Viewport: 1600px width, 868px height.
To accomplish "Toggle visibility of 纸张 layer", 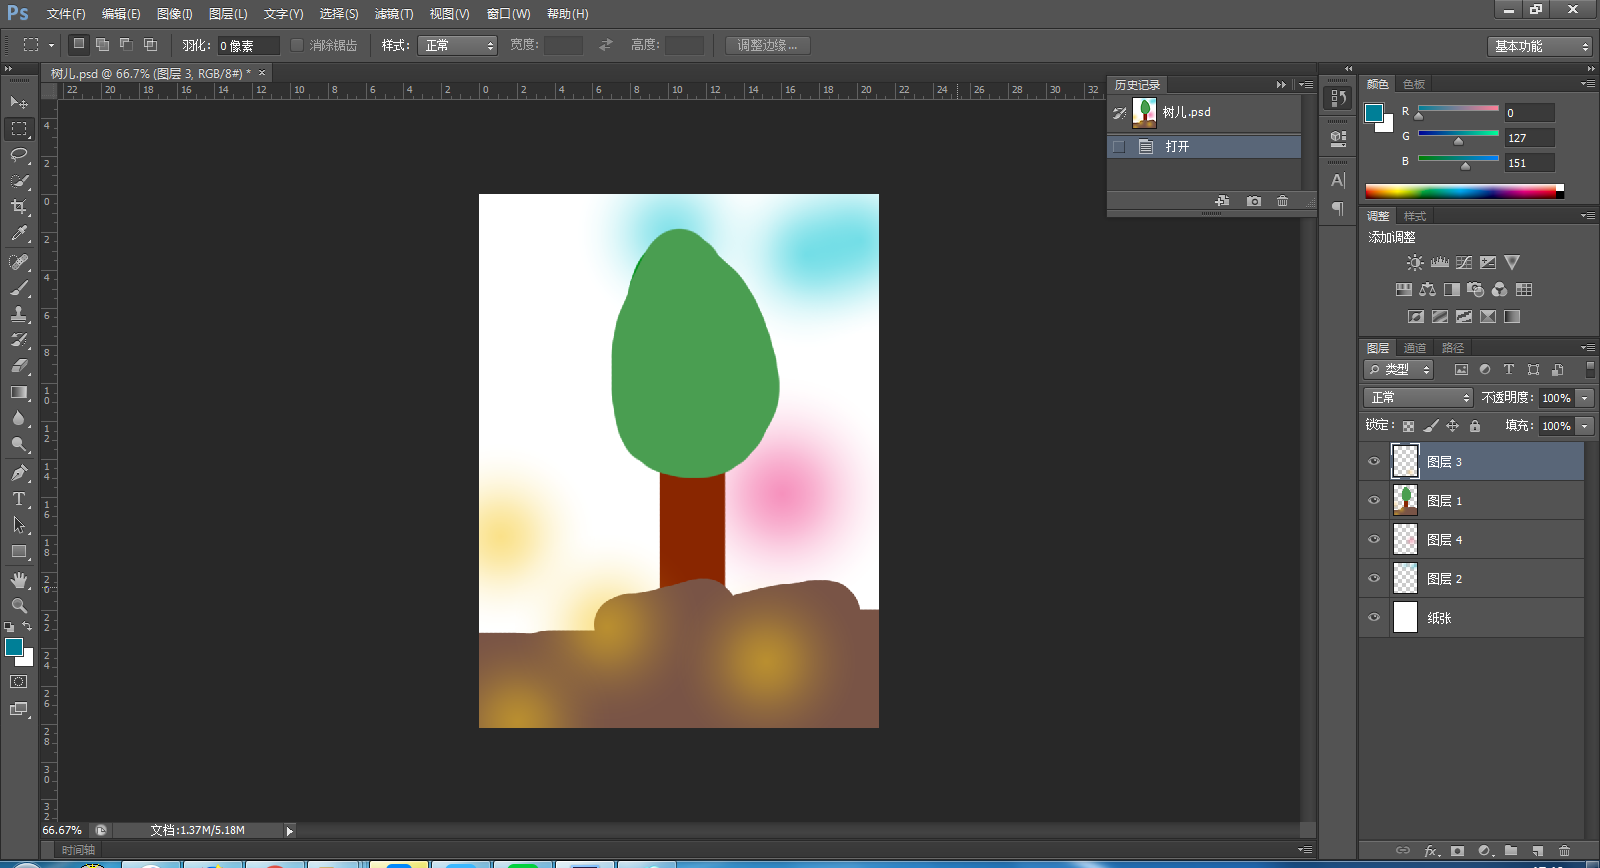I will pos(1374,618).
